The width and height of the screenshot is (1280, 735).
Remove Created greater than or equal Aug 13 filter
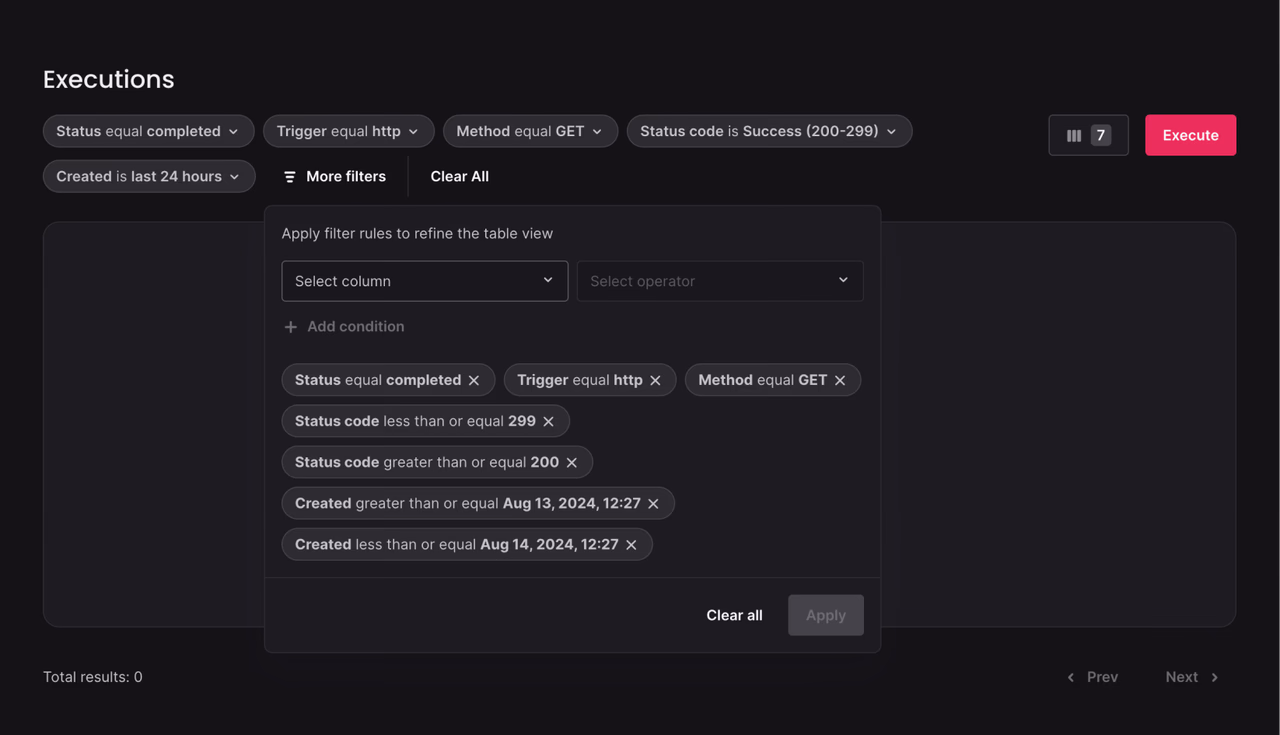pos(654,503)
